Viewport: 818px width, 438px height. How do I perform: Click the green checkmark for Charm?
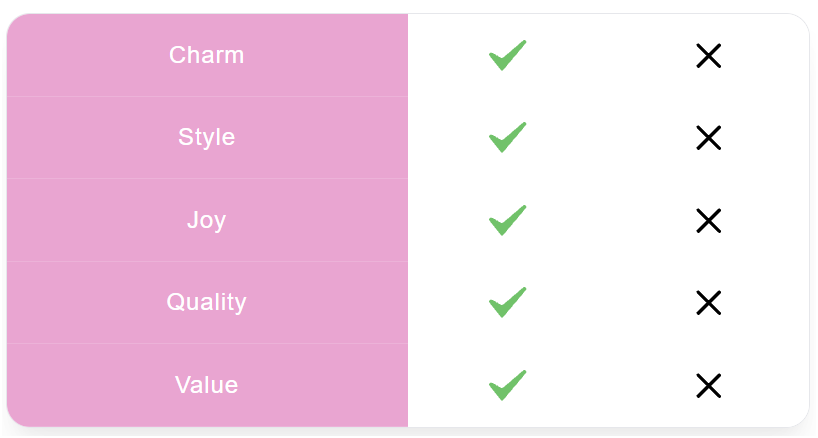point(508,56)
